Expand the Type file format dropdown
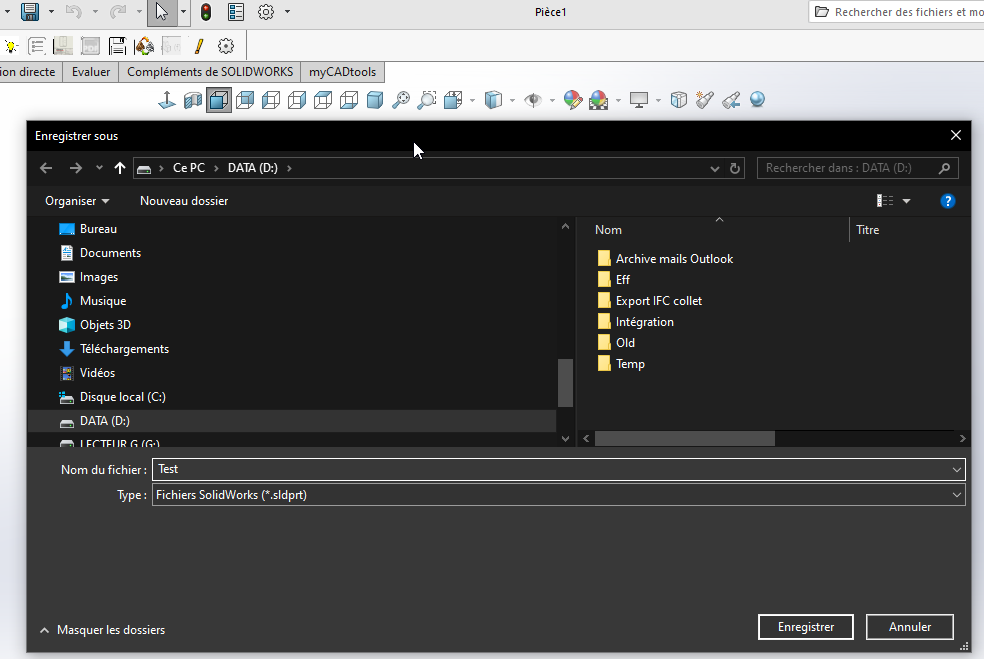Image resolution: width=984 pixels, height=659 pixels. click(x=956, y=495)
